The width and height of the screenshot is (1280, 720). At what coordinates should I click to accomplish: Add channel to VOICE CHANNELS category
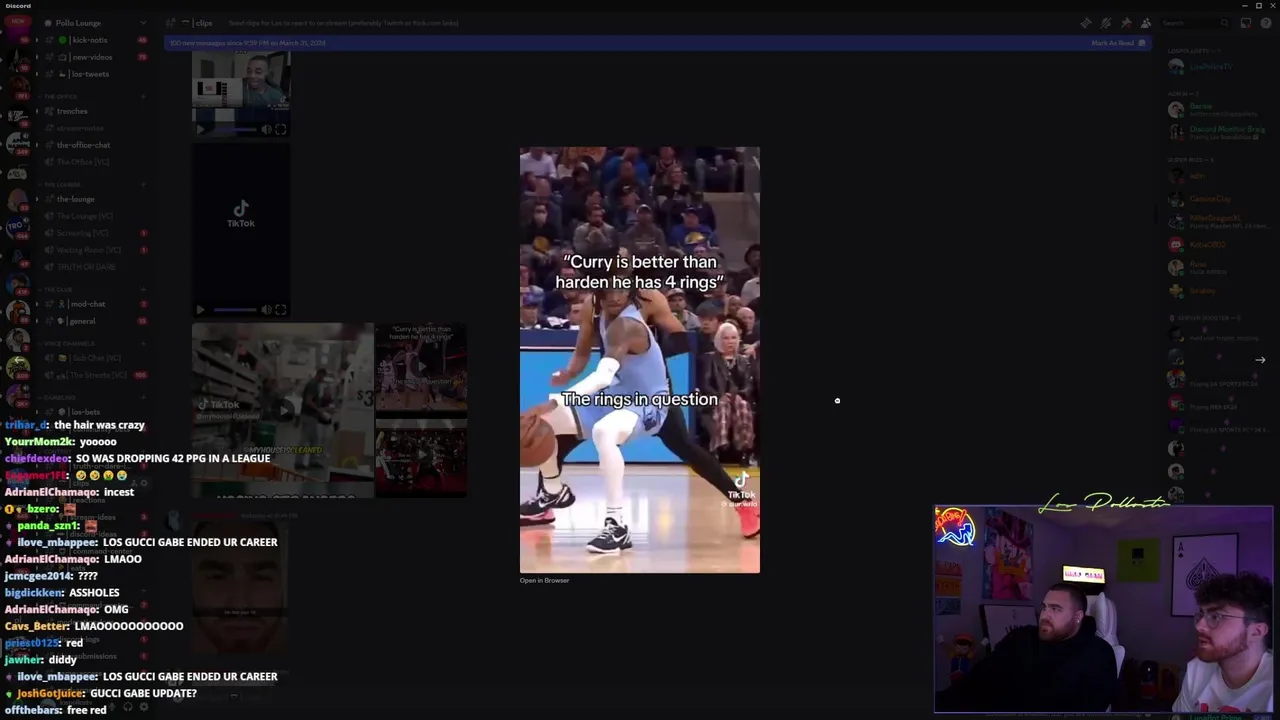(x=143, y=344)
